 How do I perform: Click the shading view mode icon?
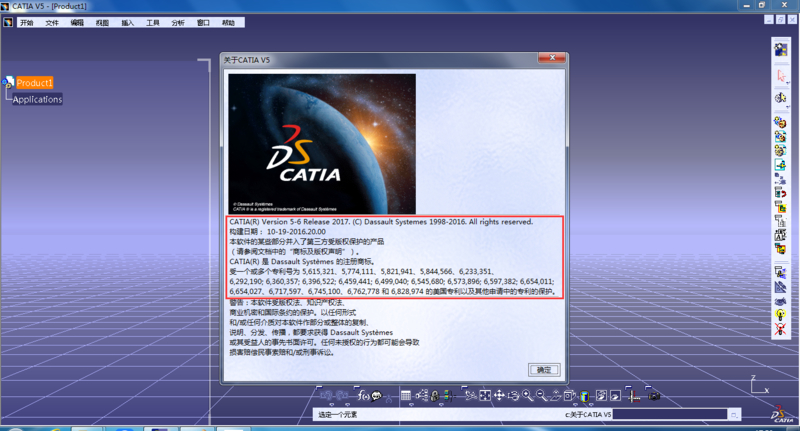point(585,396)
